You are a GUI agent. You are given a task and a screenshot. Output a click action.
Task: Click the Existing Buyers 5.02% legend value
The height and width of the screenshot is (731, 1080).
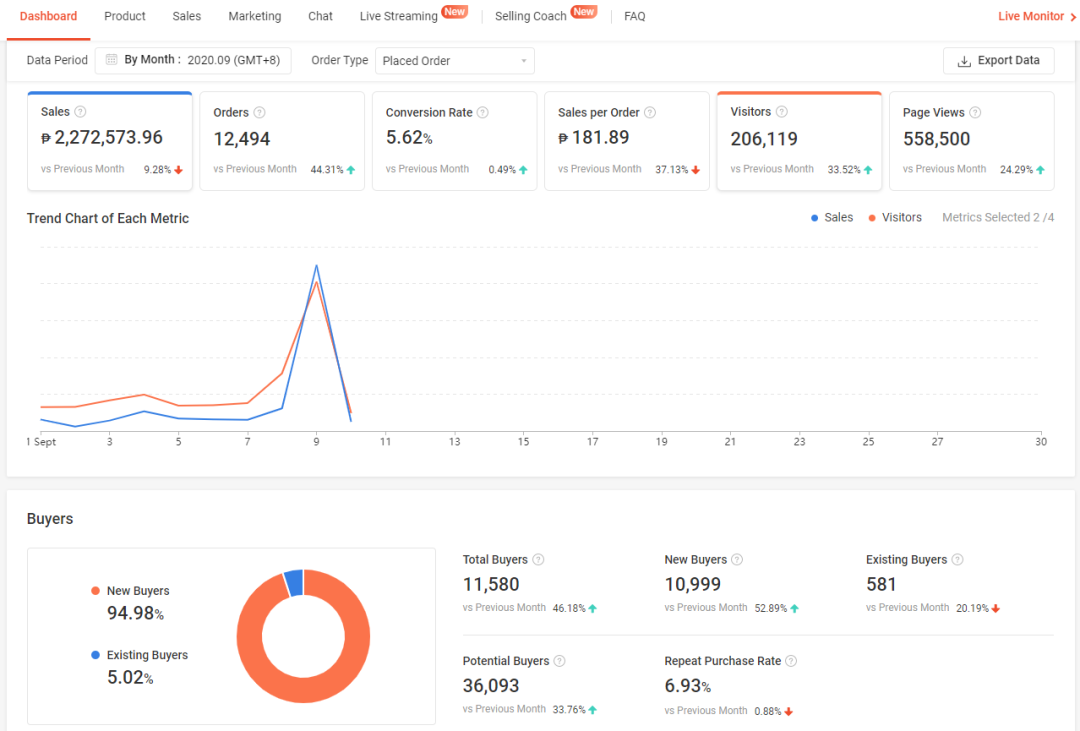(129, 677)
